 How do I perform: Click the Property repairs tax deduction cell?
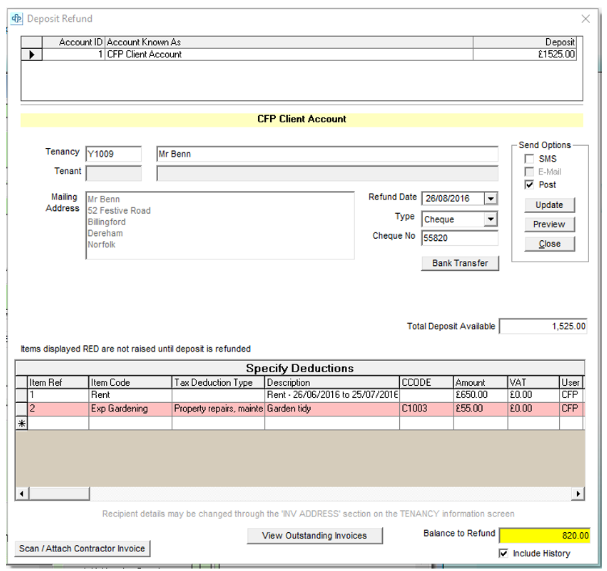point(218,409)
